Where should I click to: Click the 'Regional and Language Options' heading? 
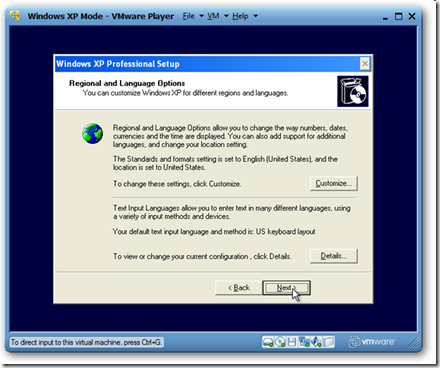pyautogui.click(x=127, y=83)
